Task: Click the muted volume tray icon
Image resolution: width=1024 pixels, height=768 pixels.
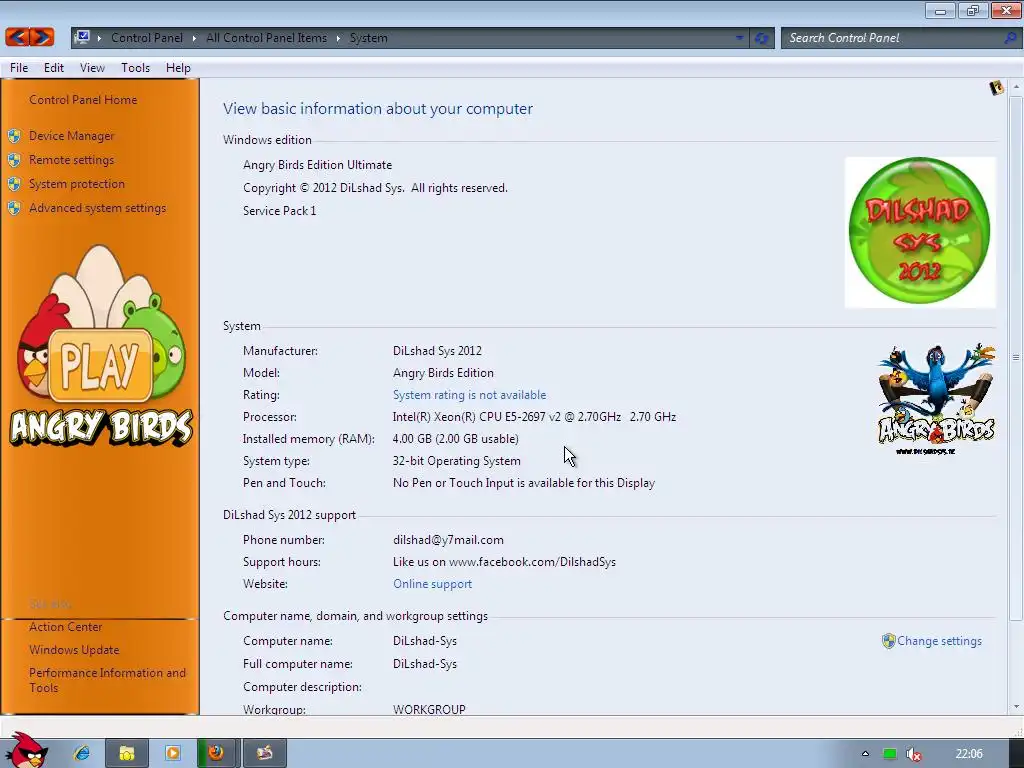Action: pyautogui.click(x=914, y=754)
